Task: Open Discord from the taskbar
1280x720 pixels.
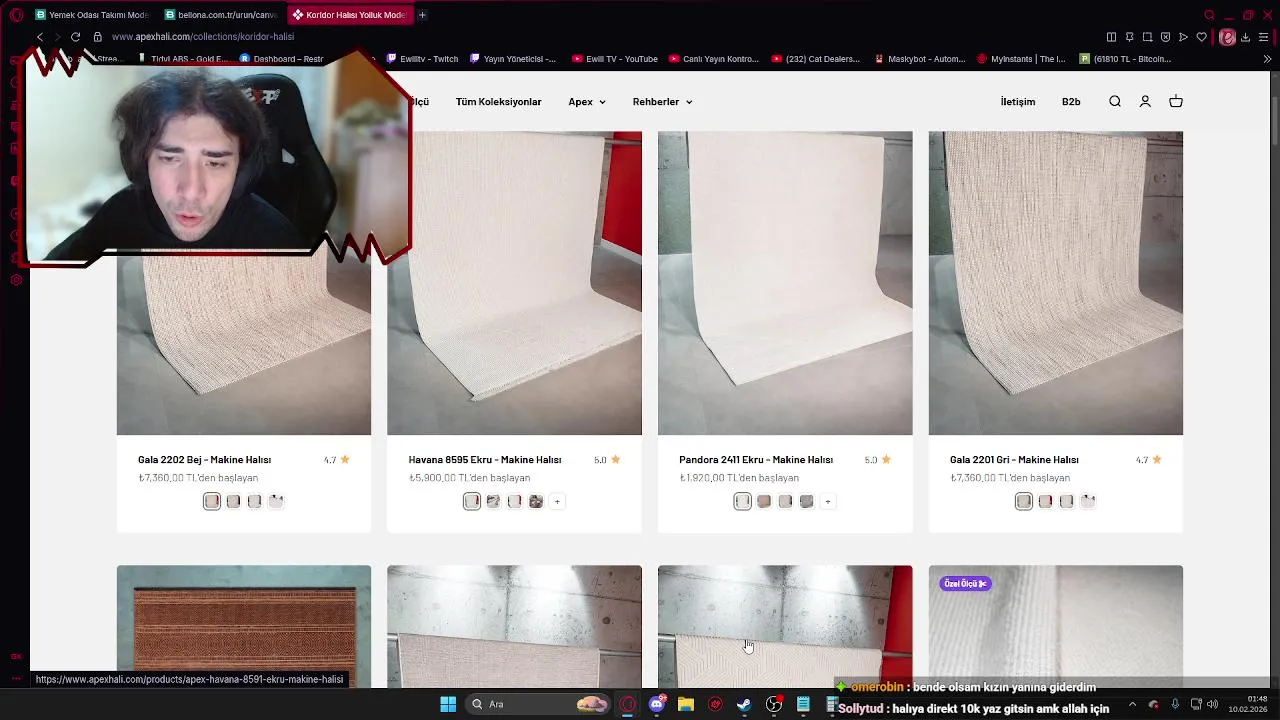Action: coord(657,704)
